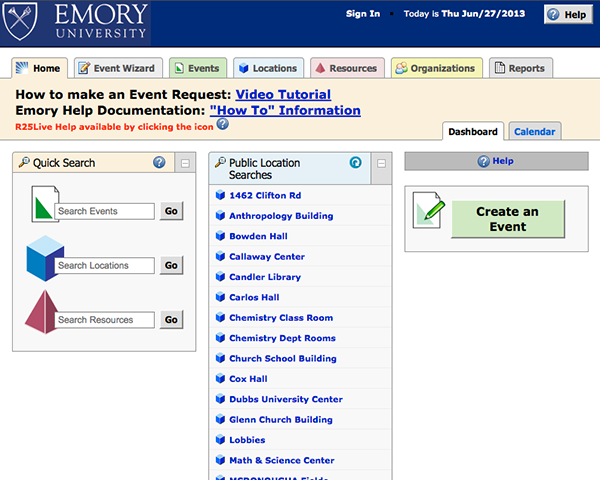The image size is (600, 480).
Task: Click the Help button in top-right header
Action: pyautogui.click(x=567, y=14)
